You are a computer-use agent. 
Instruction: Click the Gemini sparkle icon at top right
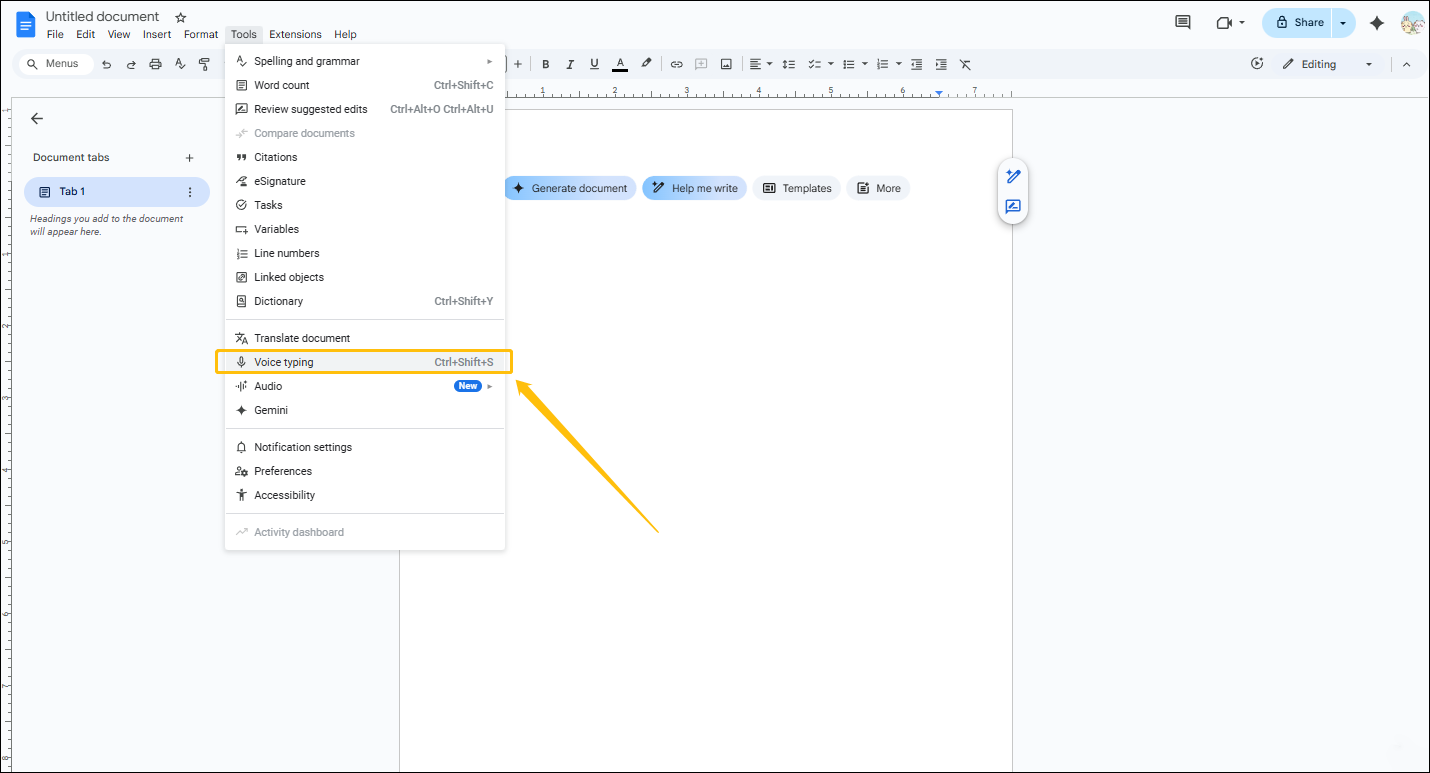click(1377, 22)
